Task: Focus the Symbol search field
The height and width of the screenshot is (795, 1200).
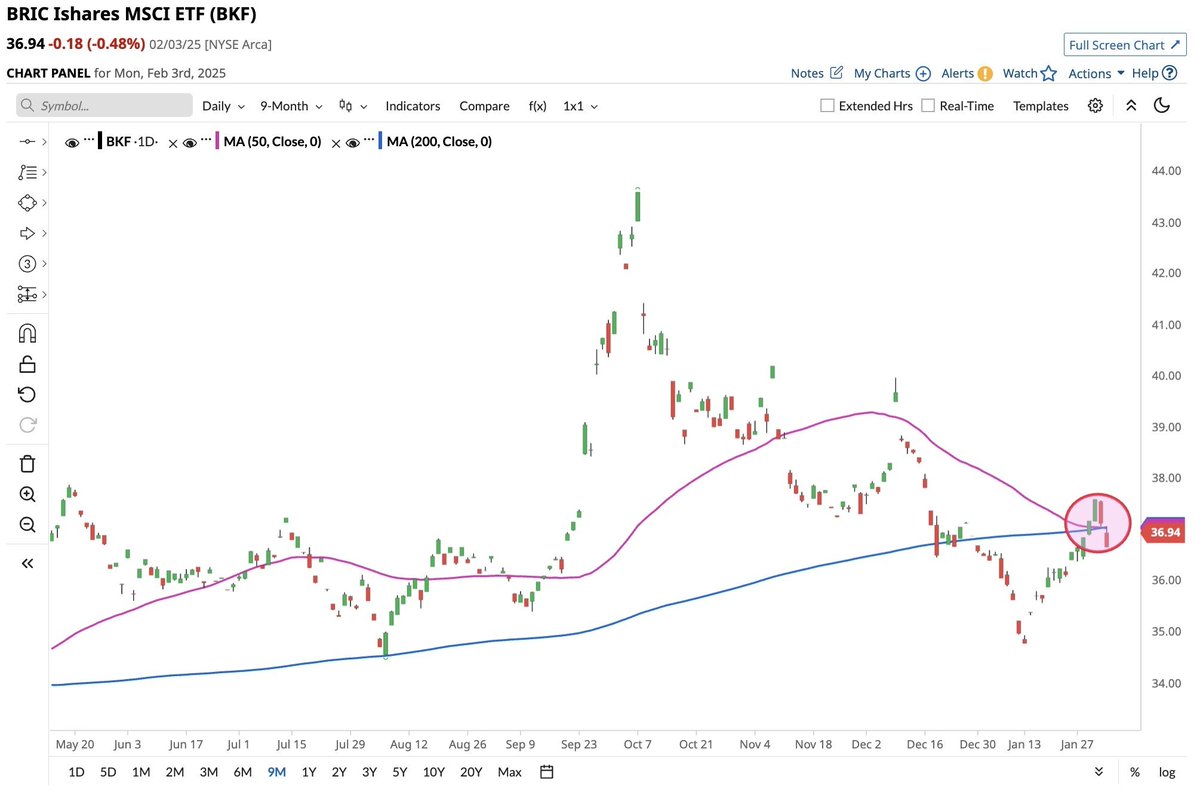Action: click(104, 105)
